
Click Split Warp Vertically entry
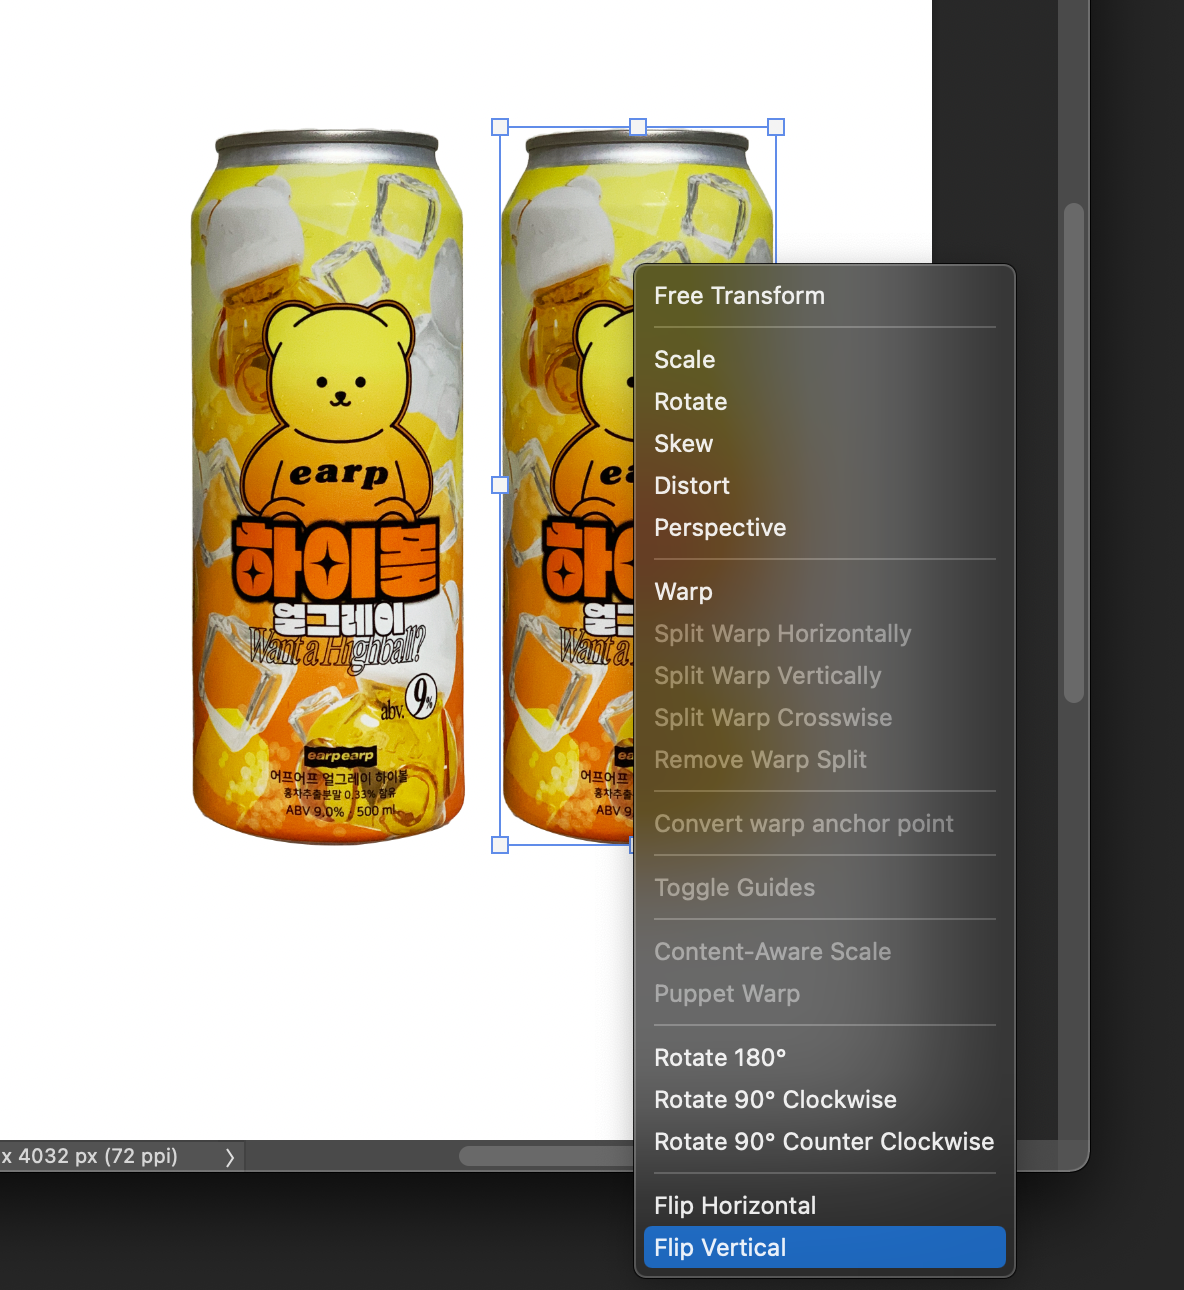point(824,676)
